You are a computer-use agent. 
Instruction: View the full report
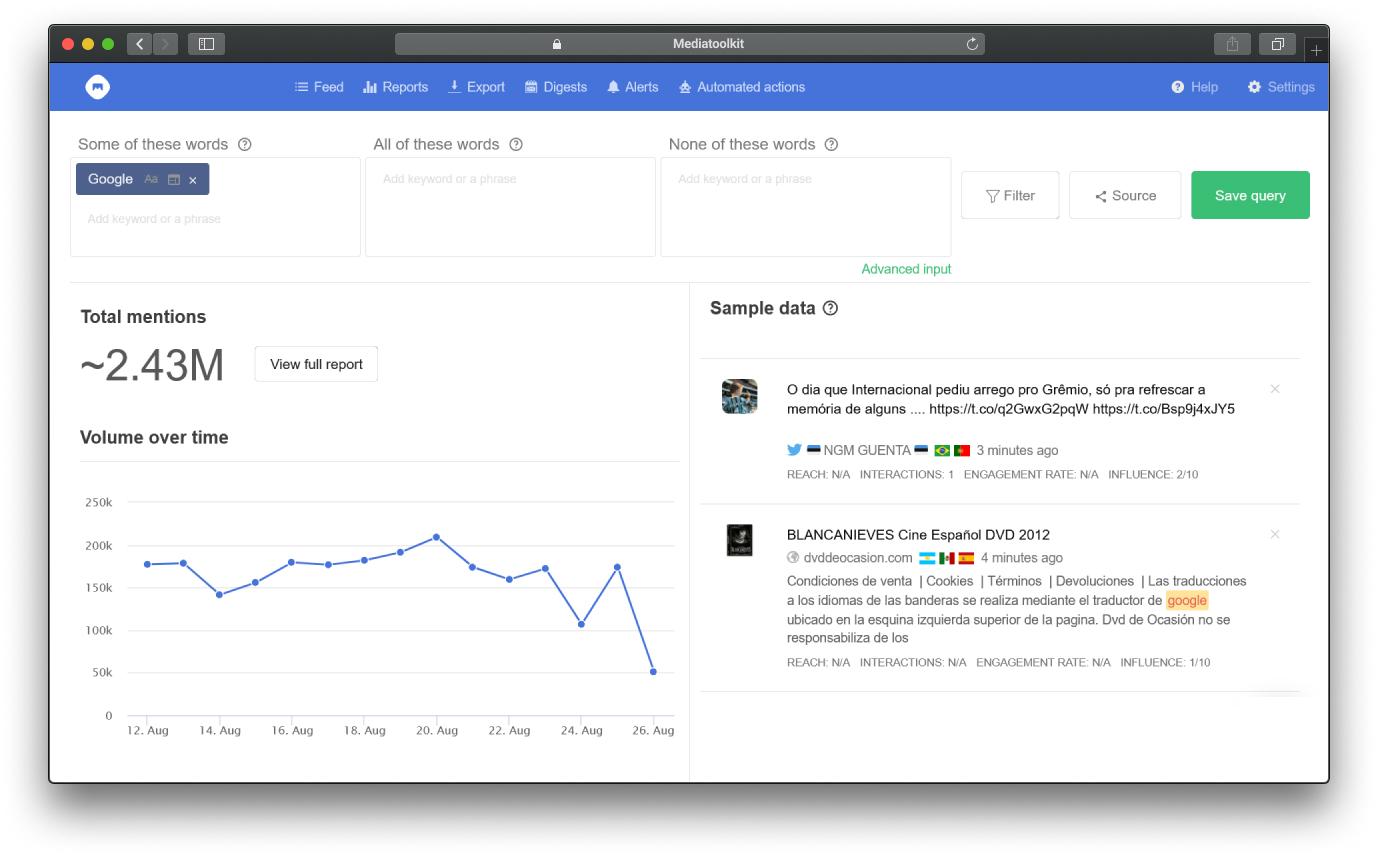[316, 364]
